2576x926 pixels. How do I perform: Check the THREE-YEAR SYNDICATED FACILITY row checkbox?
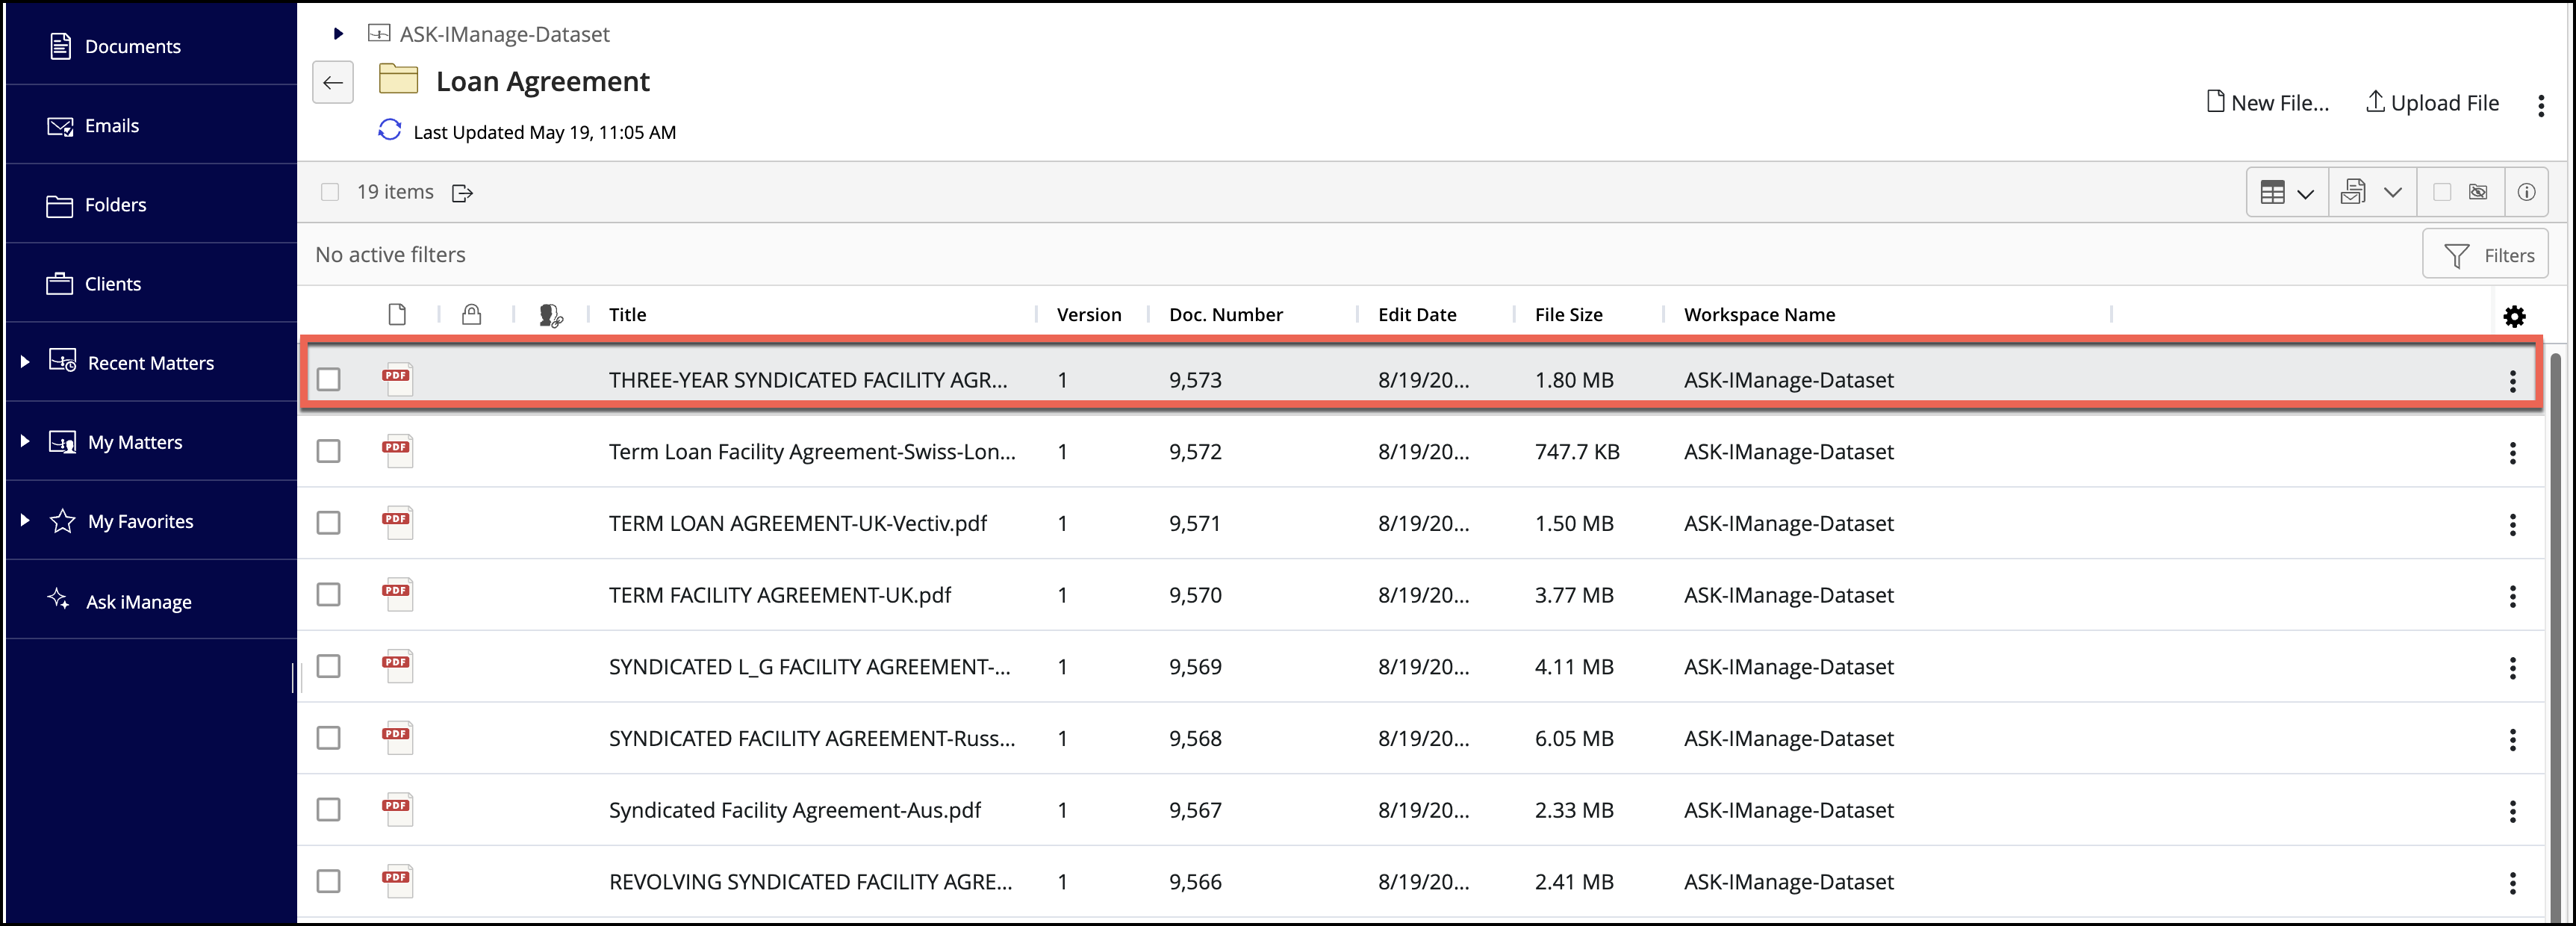329,380
